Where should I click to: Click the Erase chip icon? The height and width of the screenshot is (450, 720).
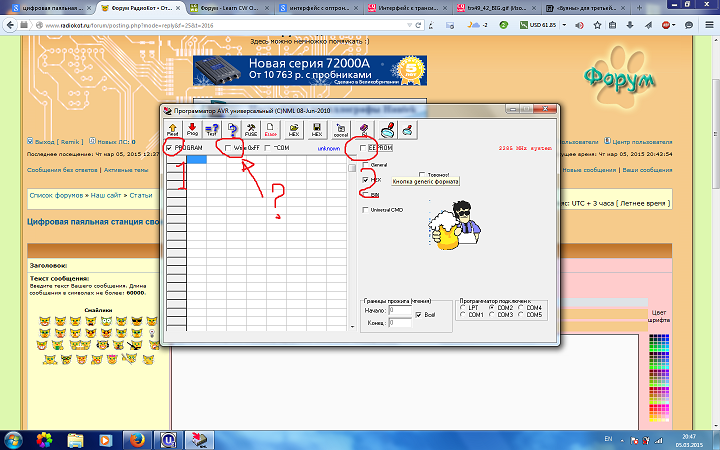tap(270, 129)
